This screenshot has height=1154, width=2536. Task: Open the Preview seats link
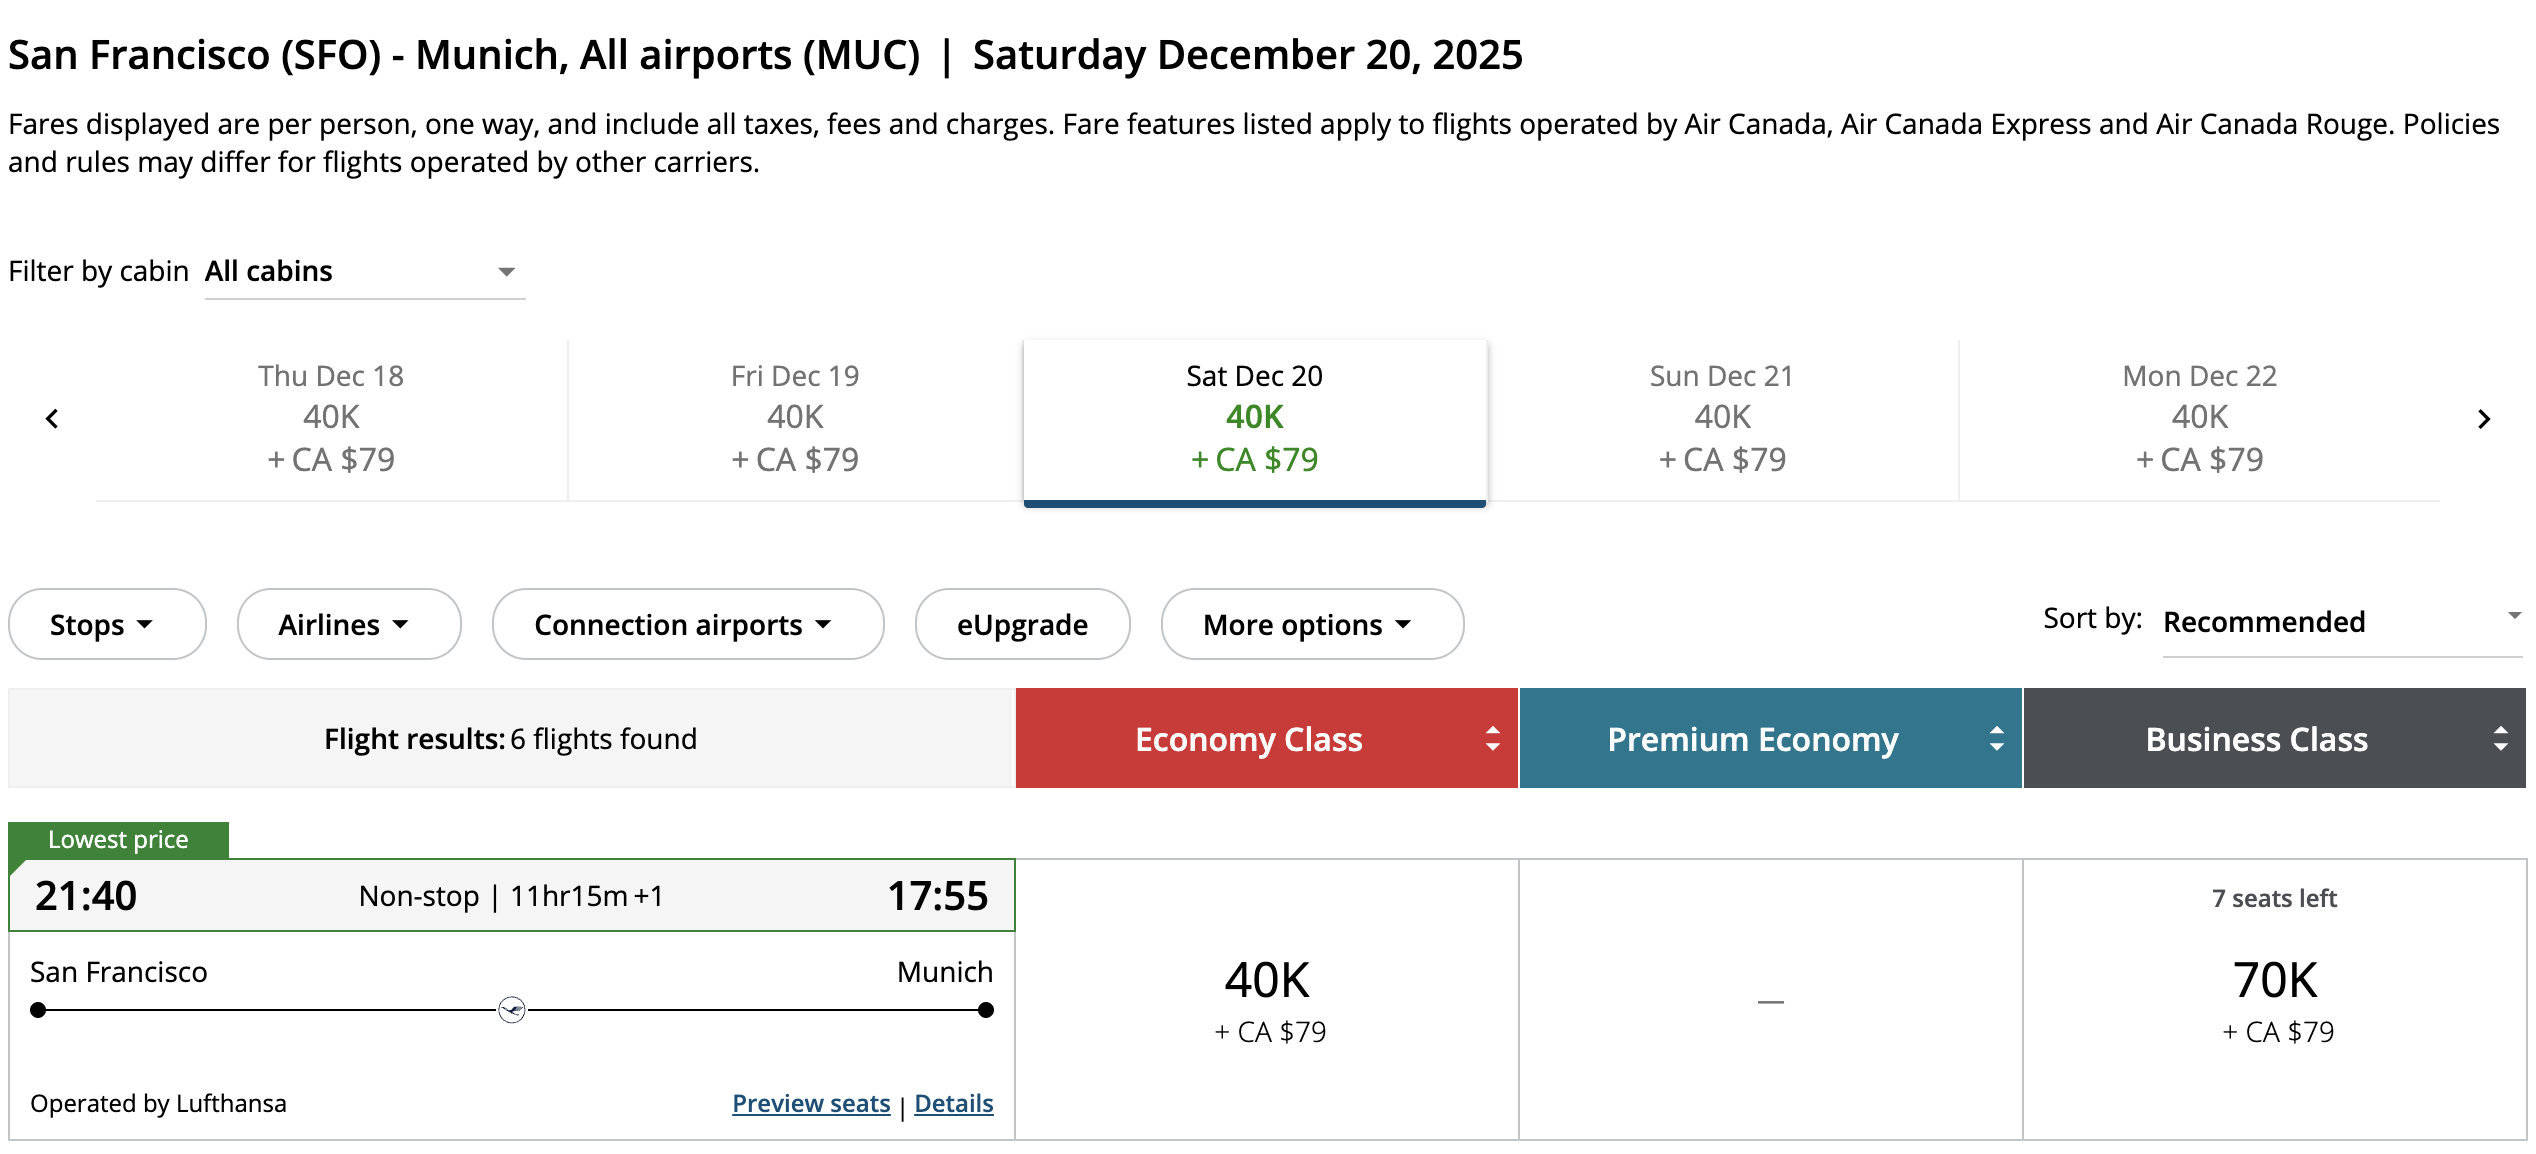(811, 1103)
